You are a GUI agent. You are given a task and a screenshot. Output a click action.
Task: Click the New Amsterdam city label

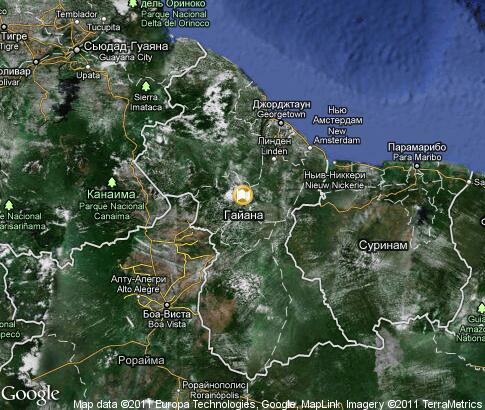coord(337,136)
